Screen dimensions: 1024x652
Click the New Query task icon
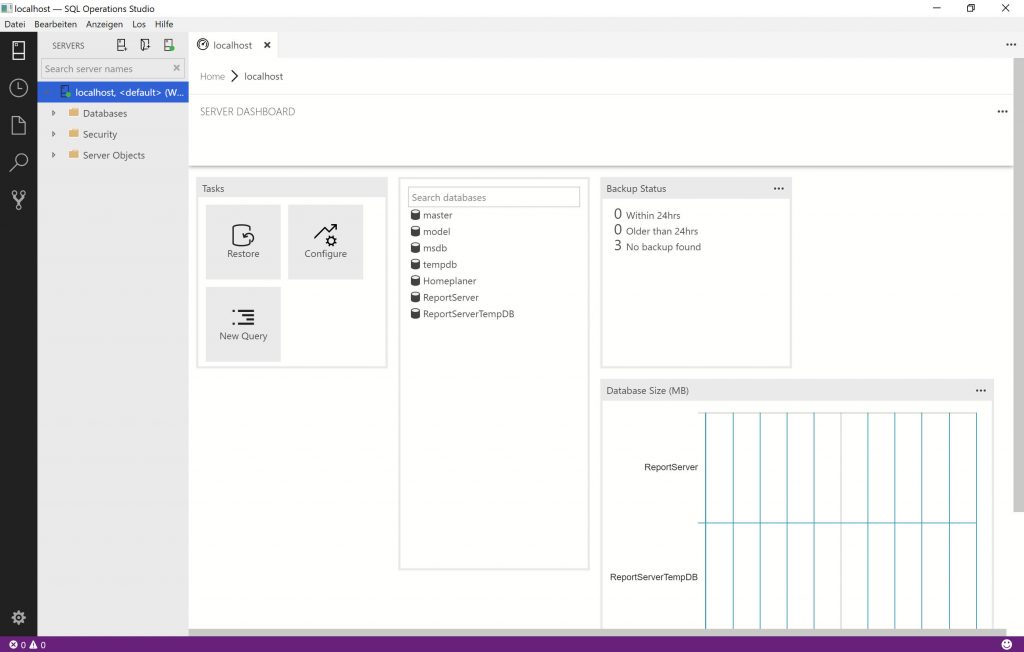[x=243, y=324]
